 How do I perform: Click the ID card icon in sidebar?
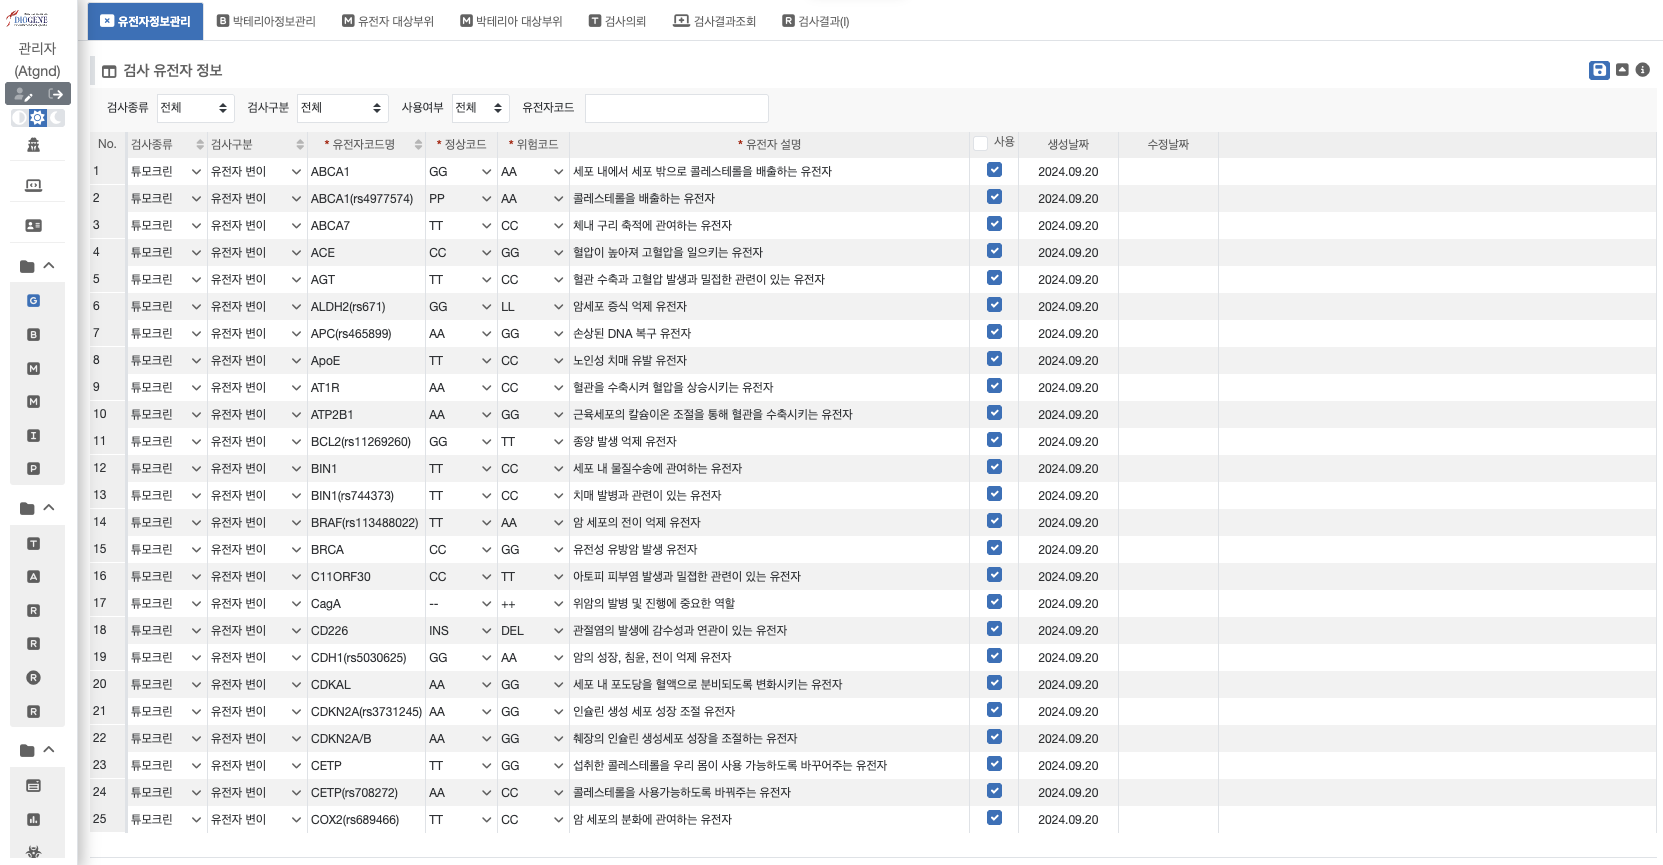[33, 226]
